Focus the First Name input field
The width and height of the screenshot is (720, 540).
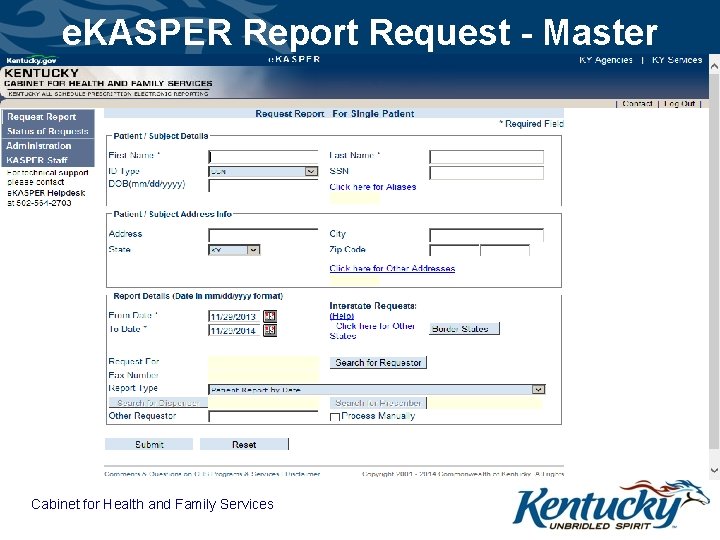(x=263, y=157)
